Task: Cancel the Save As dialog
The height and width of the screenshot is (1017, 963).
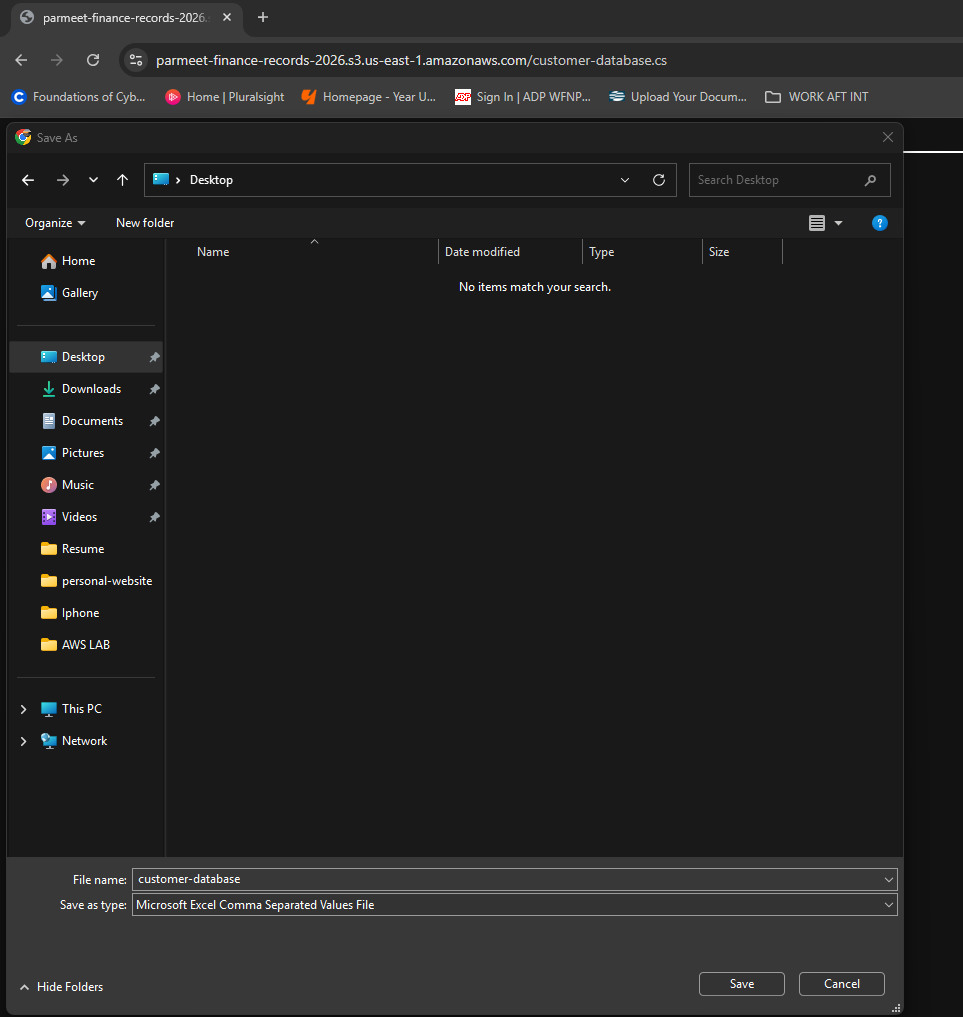Action: click(x=841, y=984)
